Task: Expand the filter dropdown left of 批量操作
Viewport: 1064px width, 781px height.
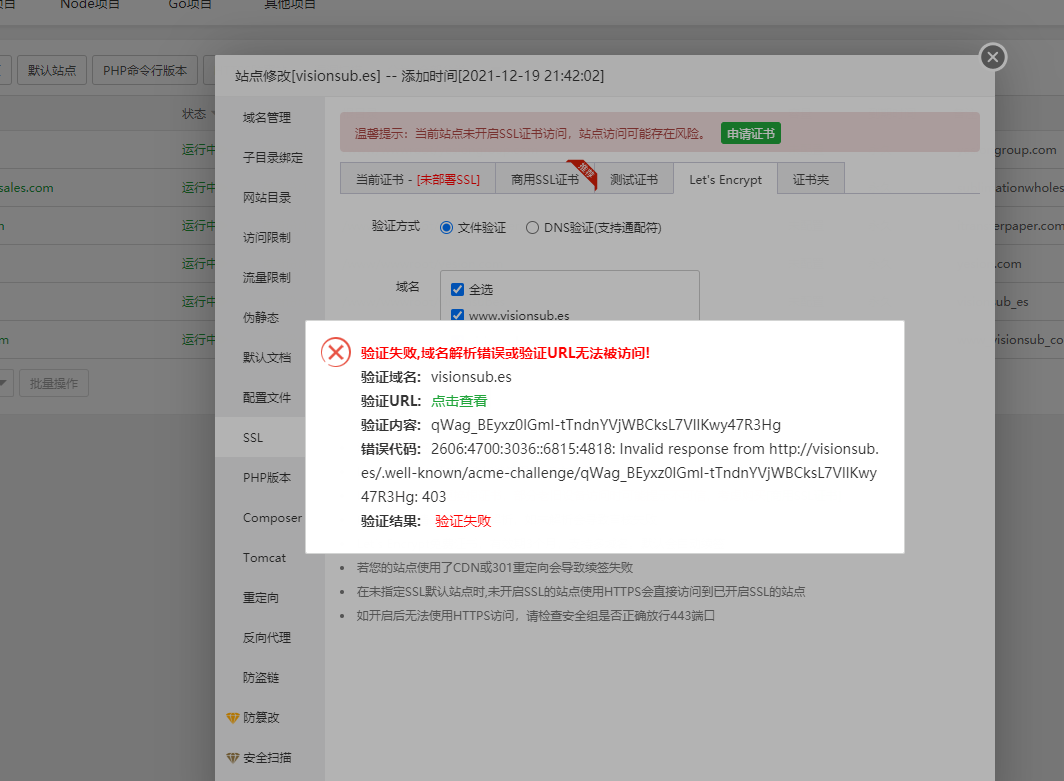Action: (5, 380)
